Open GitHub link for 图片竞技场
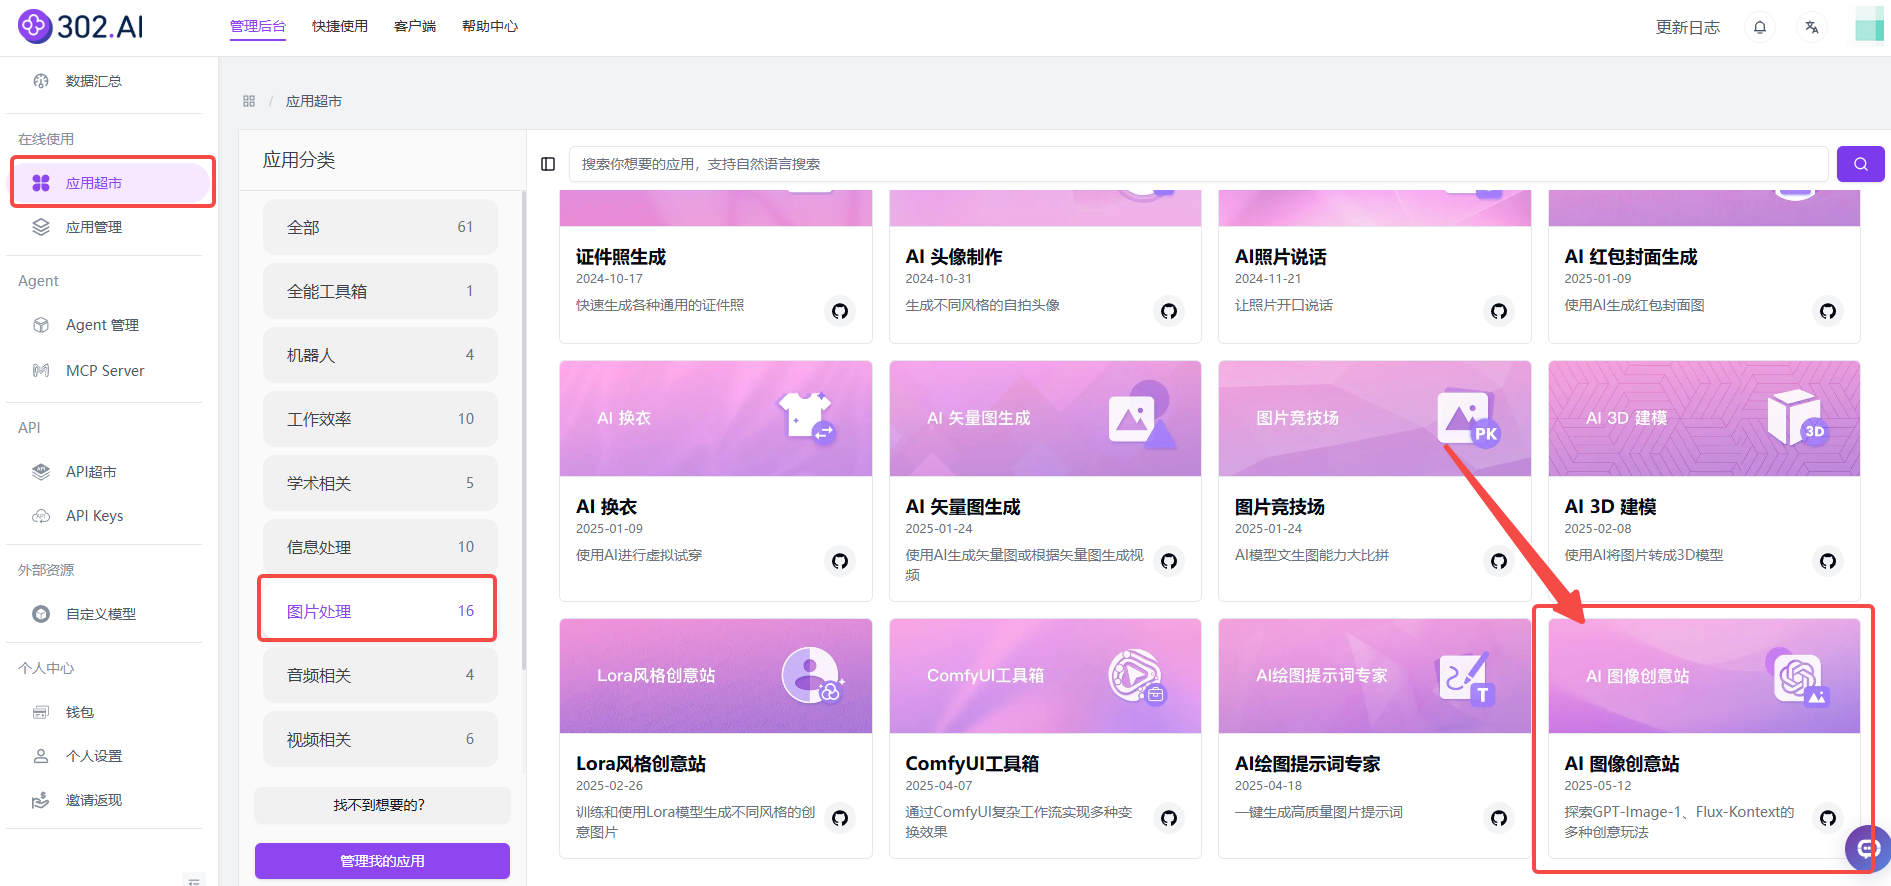The height and width of the screenshot is (886, 1891). pos(1498,561)
